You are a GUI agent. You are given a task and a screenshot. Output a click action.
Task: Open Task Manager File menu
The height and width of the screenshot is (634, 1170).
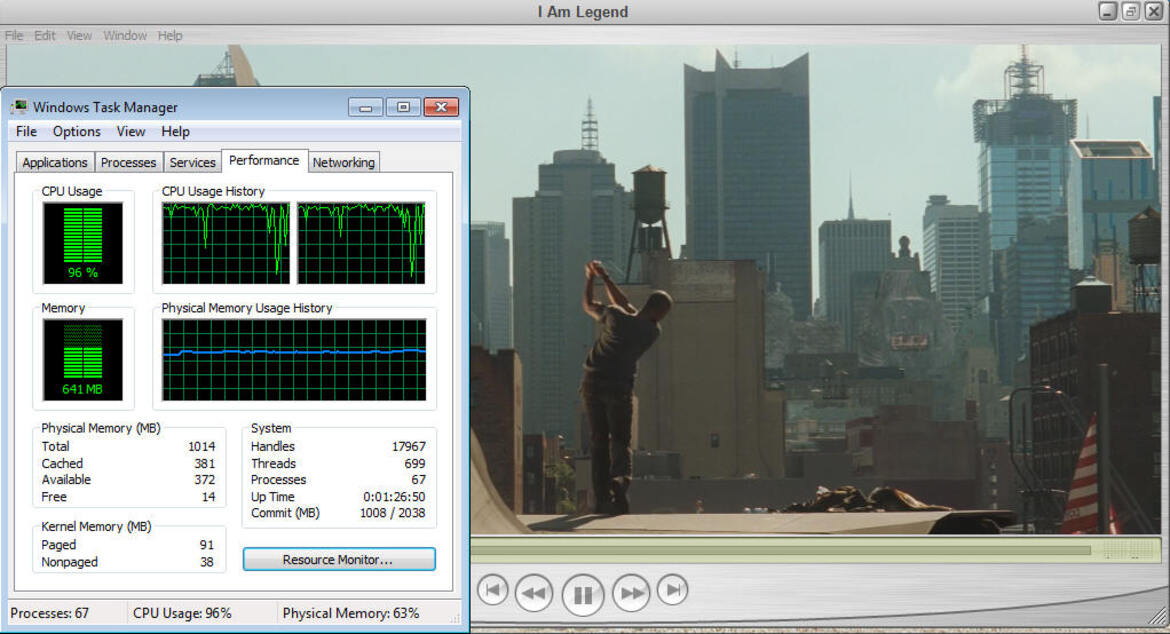26,131
